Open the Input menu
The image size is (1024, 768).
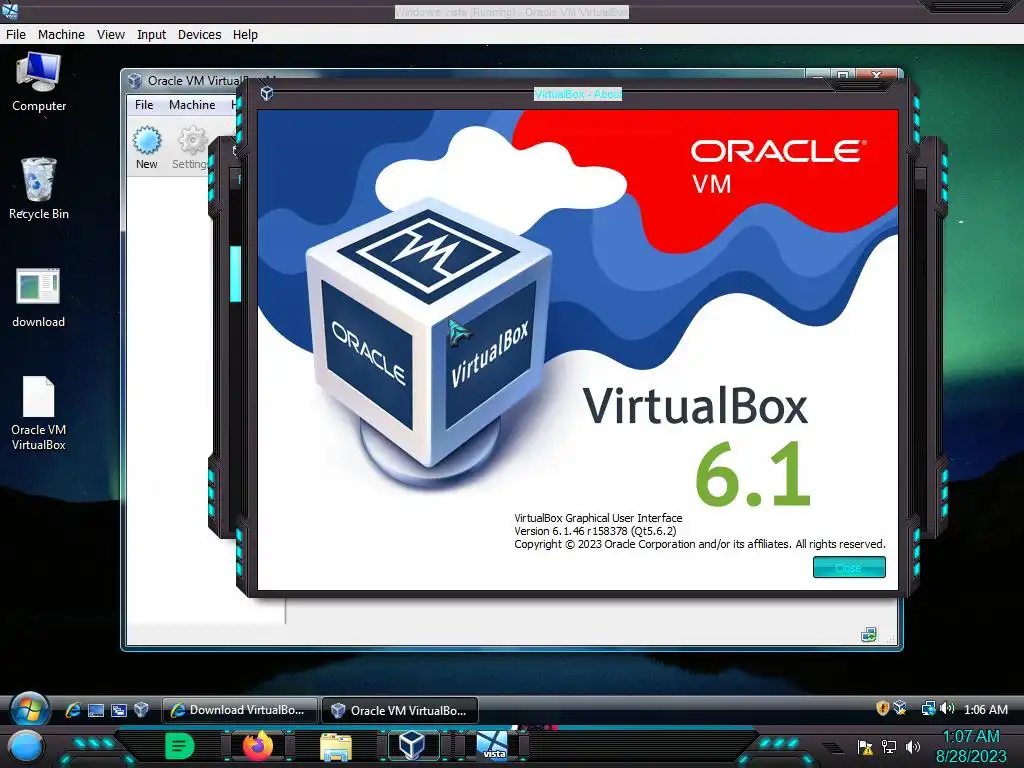[x=152, y=35]
